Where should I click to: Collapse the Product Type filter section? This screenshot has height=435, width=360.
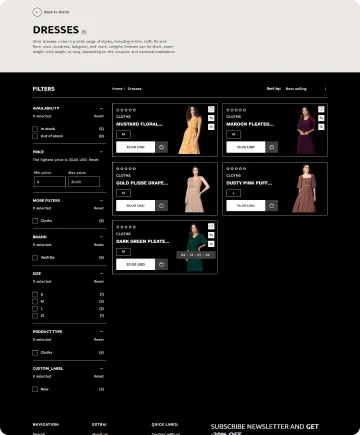(101, 332)
